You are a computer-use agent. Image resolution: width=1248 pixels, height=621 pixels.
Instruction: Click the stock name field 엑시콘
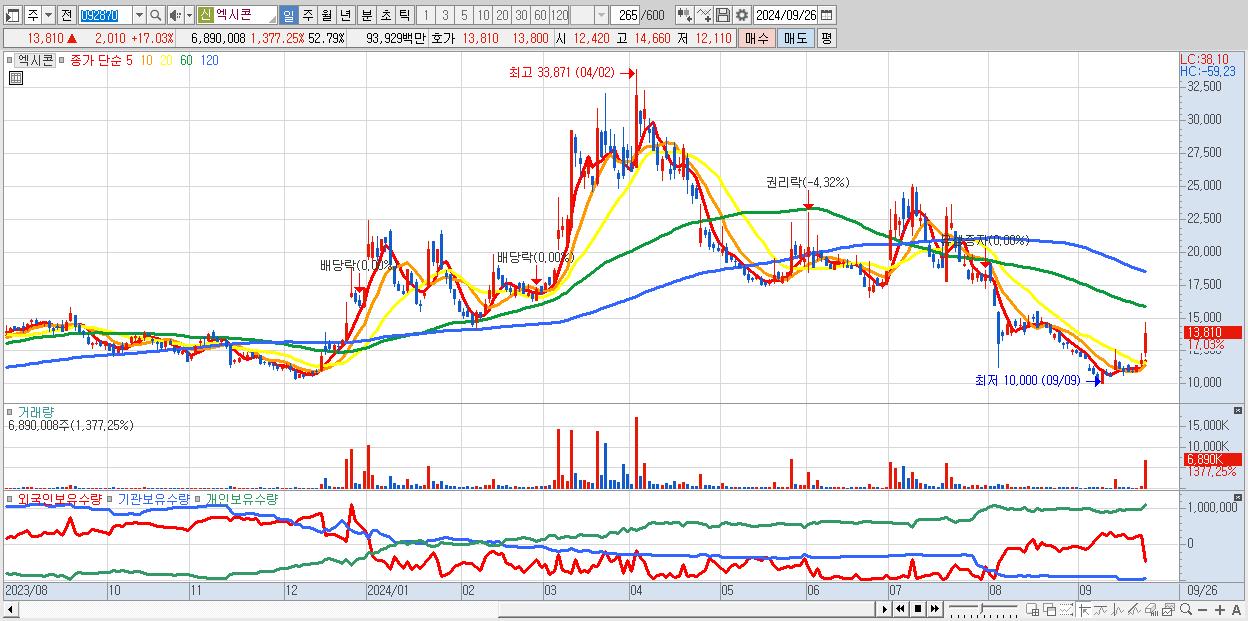pyautogui.click(x=246, y=15)
